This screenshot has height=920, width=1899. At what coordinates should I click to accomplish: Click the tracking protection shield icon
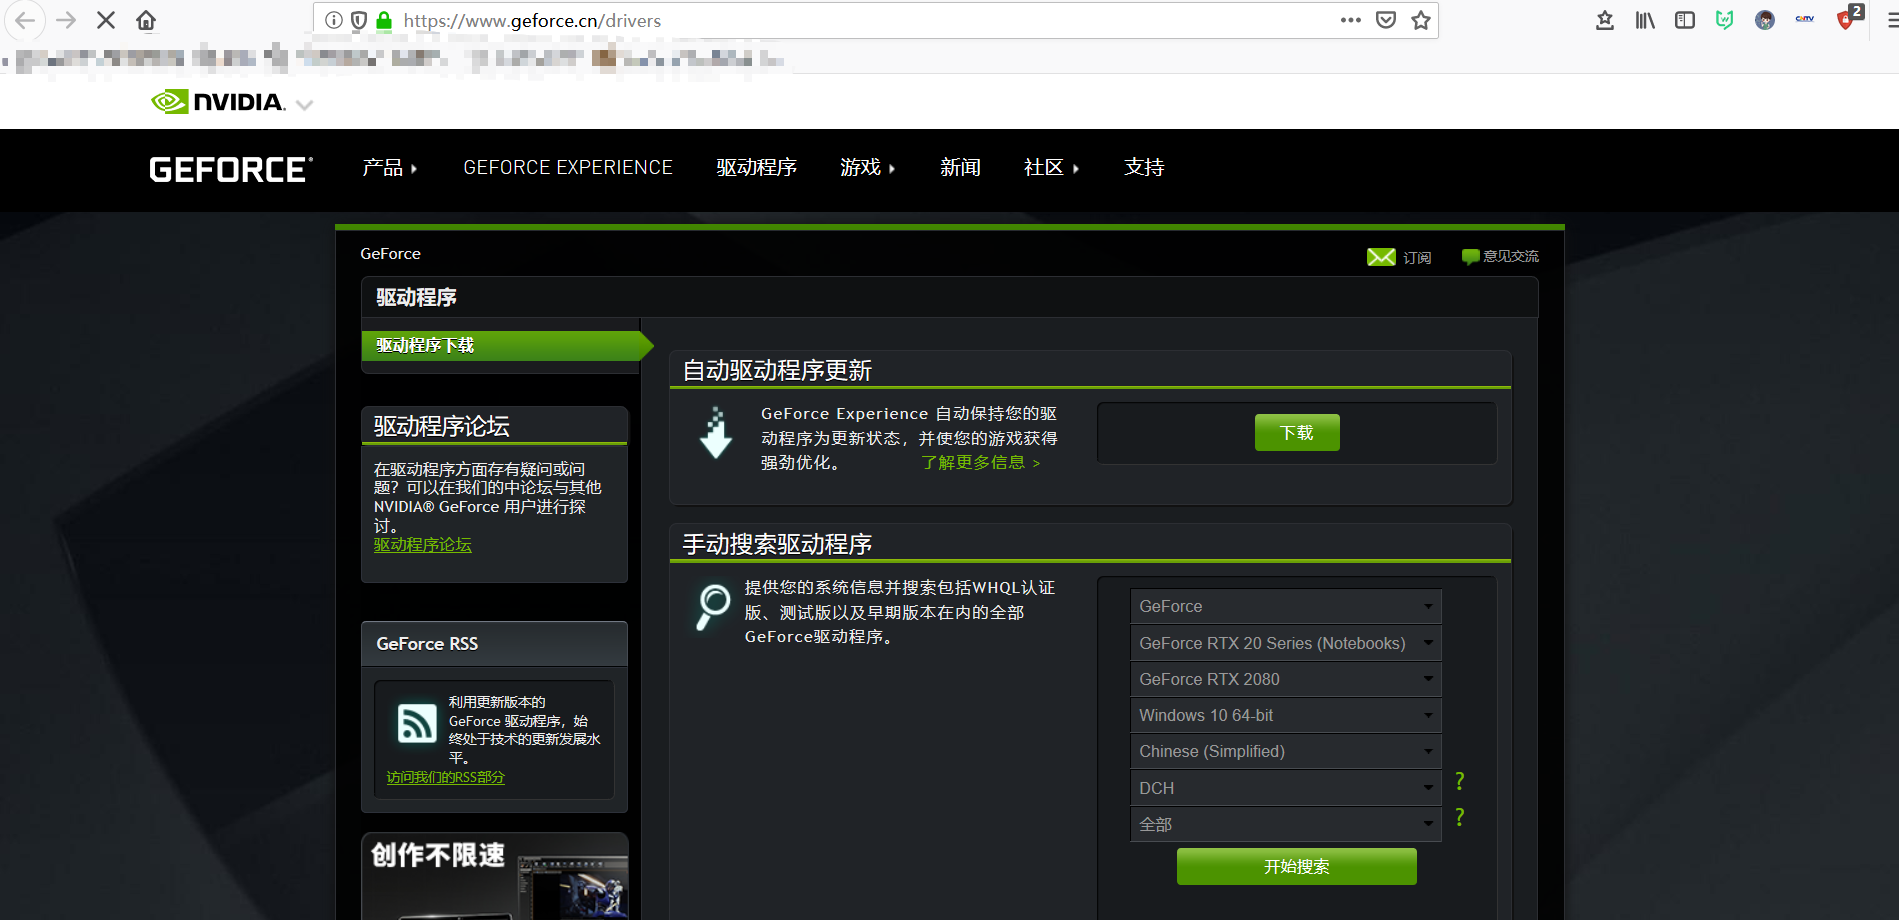point(359,20)
